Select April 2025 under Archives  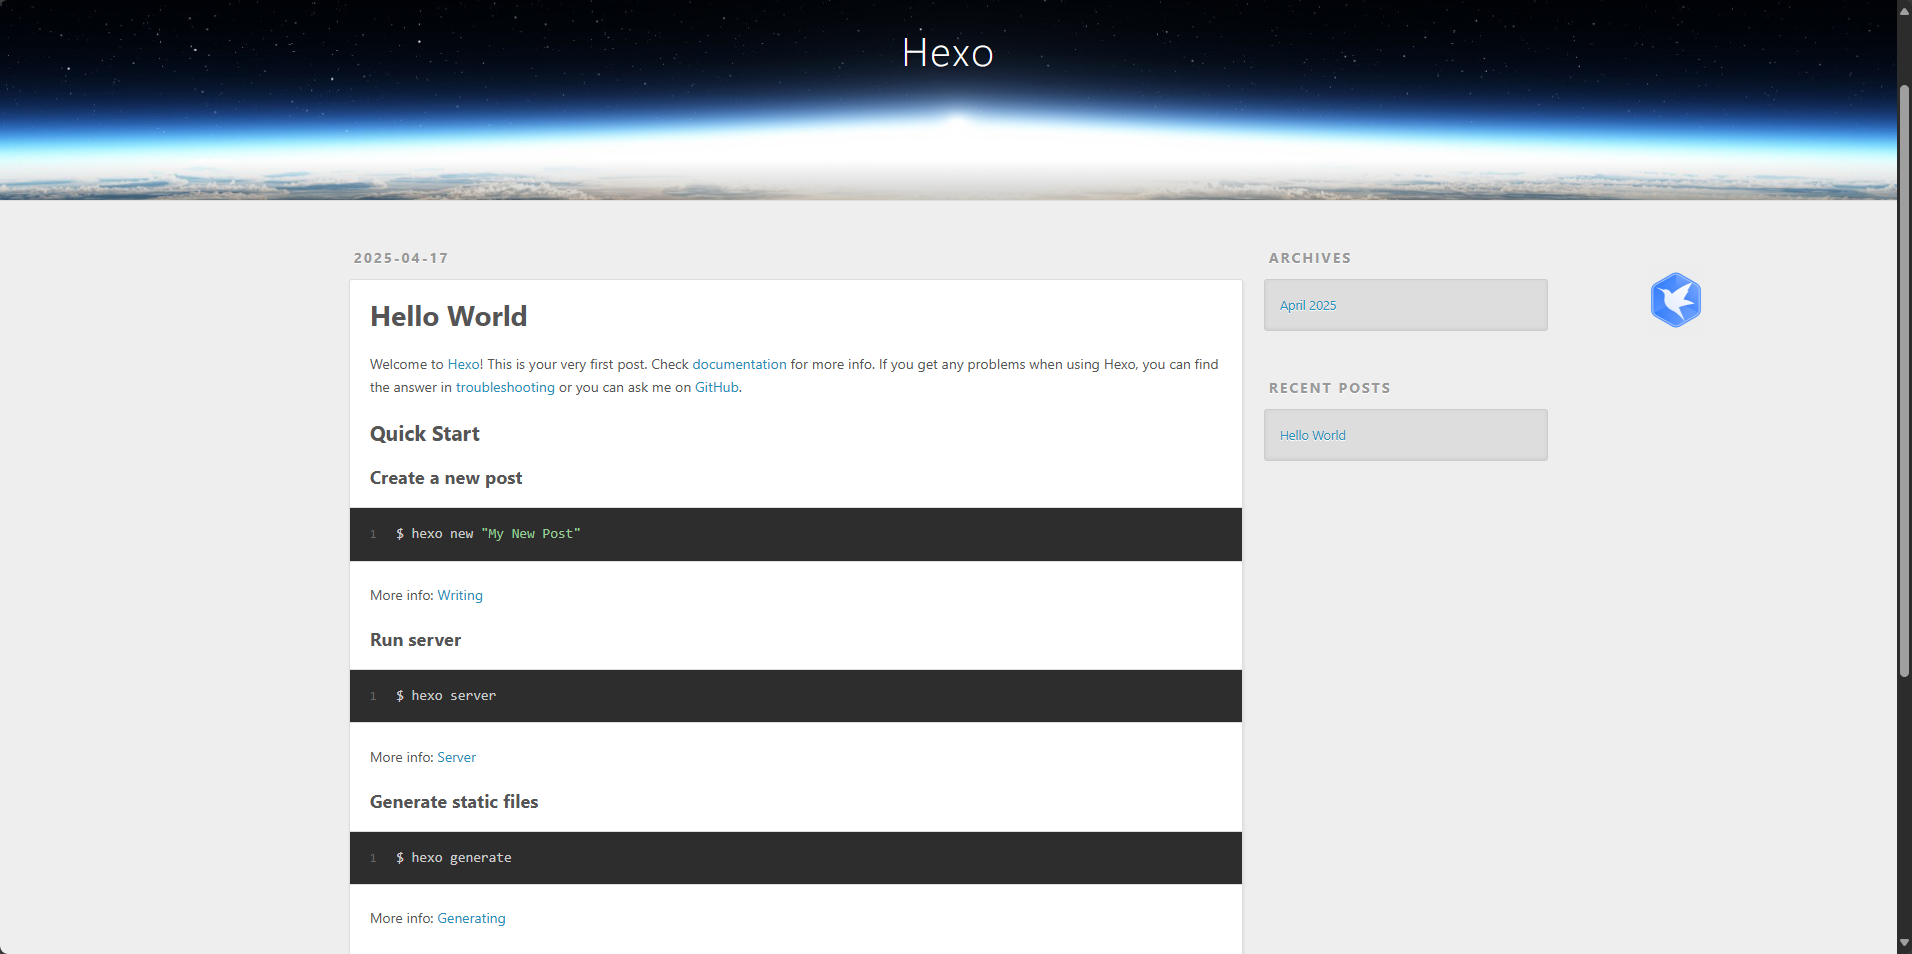pyautogui.click(x=1308, y=305)
